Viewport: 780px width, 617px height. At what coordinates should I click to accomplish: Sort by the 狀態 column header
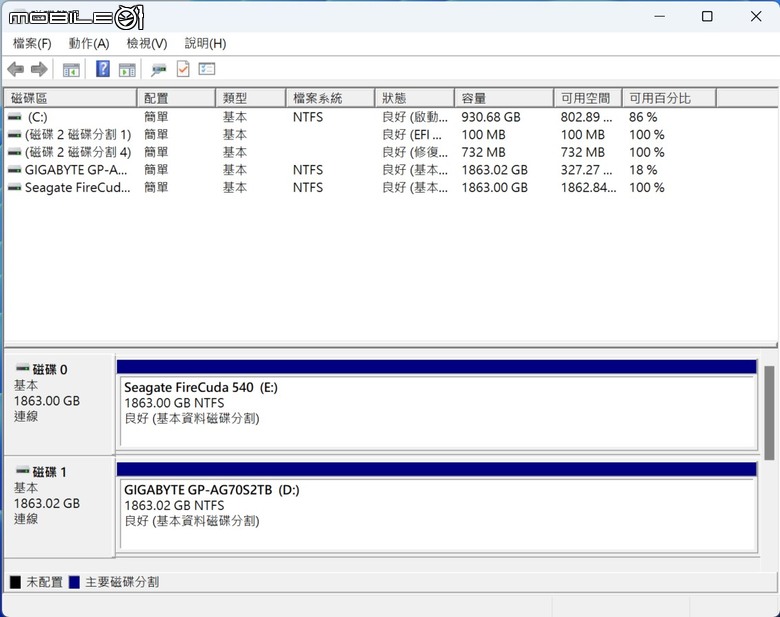[414, 98]
